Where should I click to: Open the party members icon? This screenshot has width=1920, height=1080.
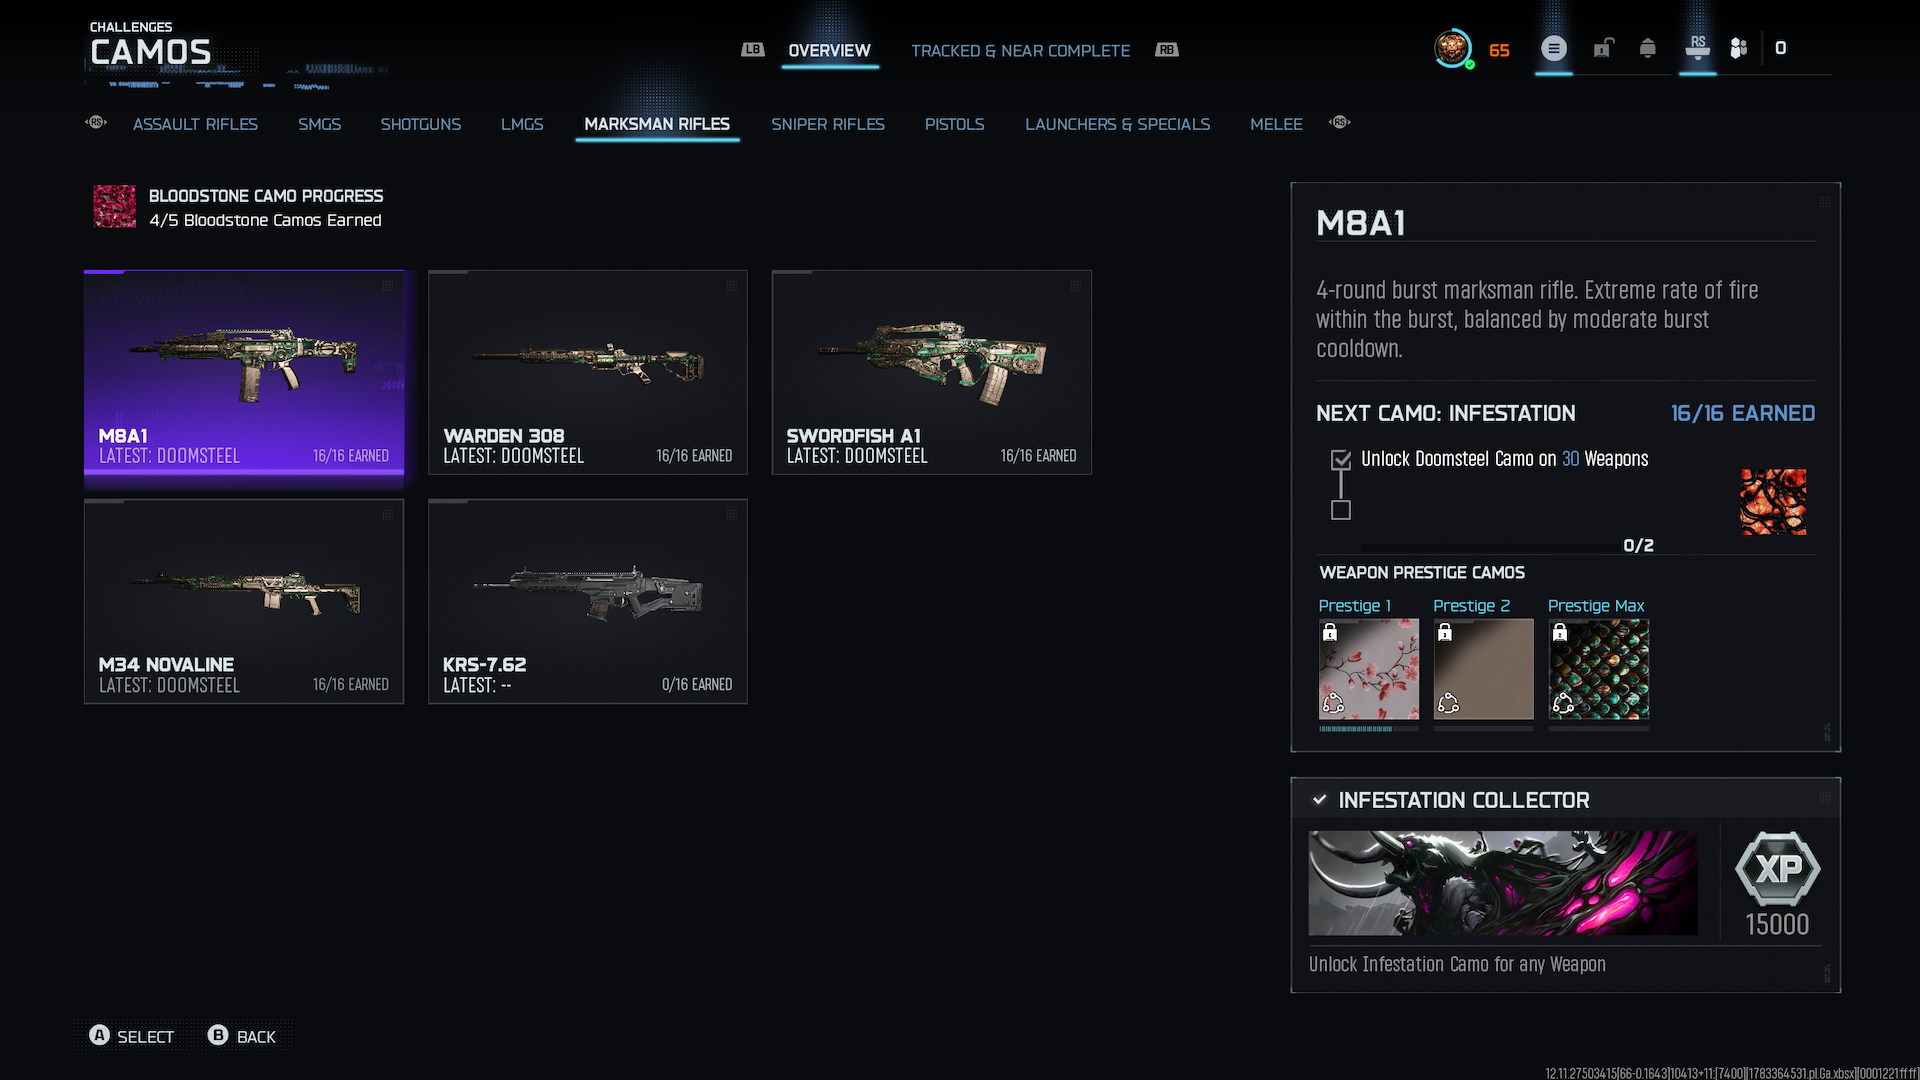point(1739,48)
